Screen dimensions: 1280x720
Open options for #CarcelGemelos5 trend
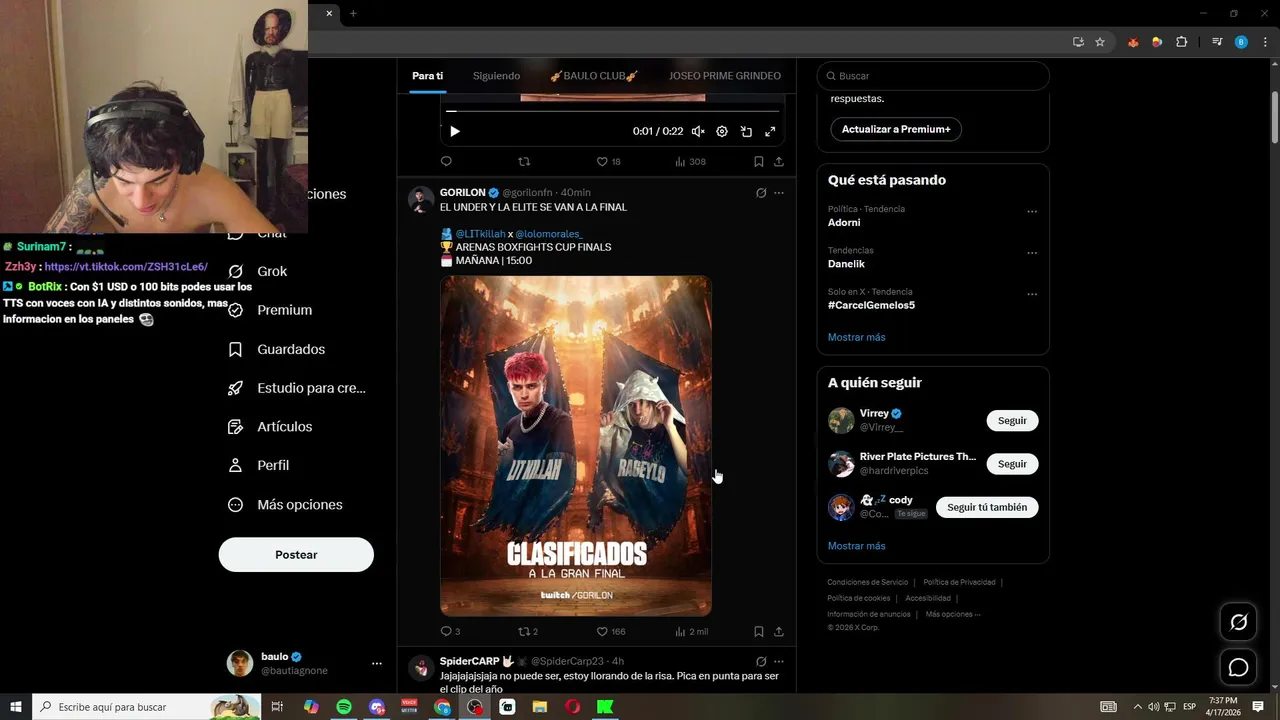point(1032,295)
